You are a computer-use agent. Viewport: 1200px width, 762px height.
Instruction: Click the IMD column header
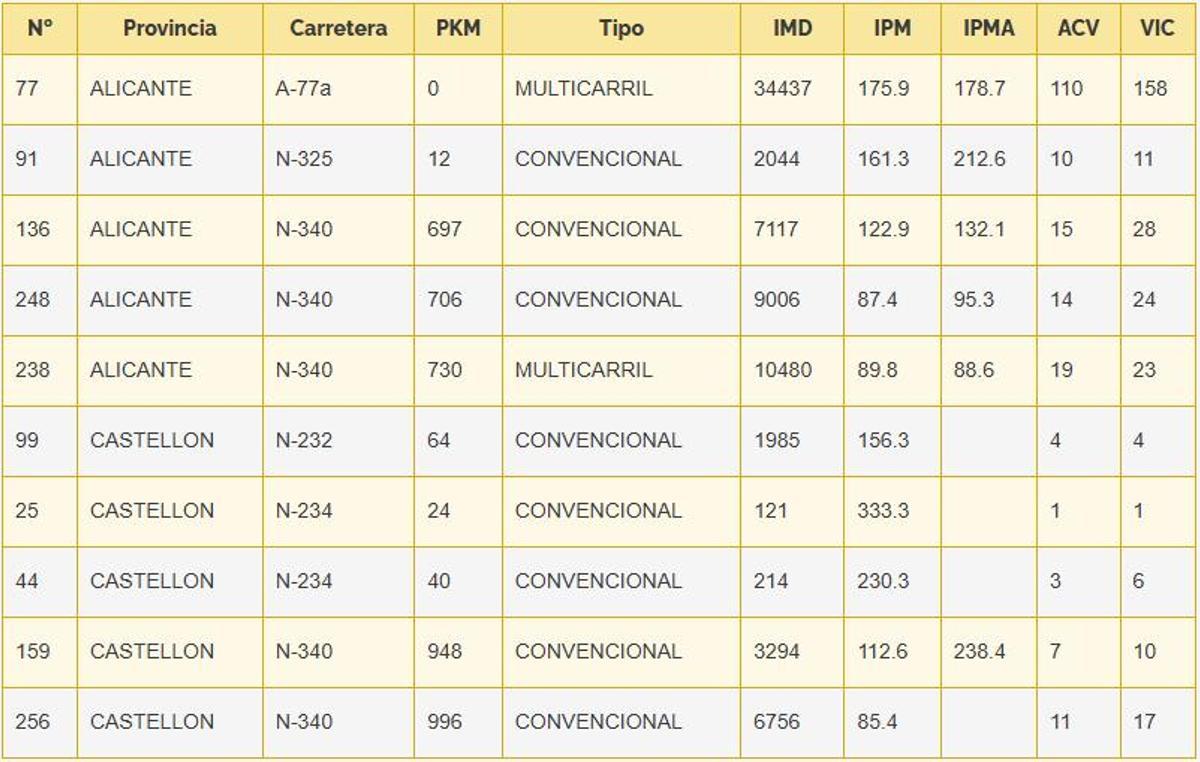pyautogui.click(x=792, y=28)
